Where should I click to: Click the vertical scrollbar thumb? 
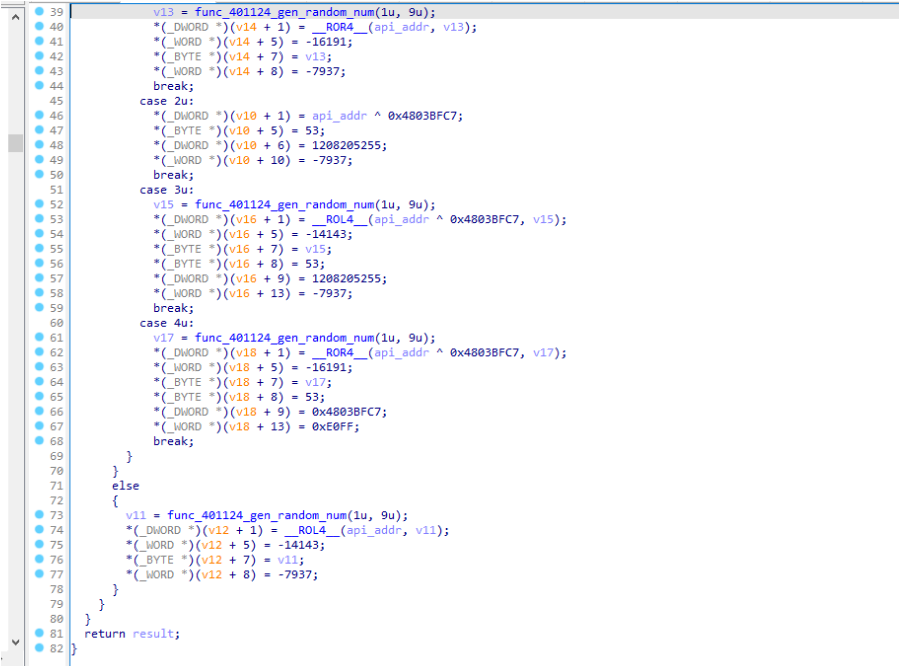15,142
